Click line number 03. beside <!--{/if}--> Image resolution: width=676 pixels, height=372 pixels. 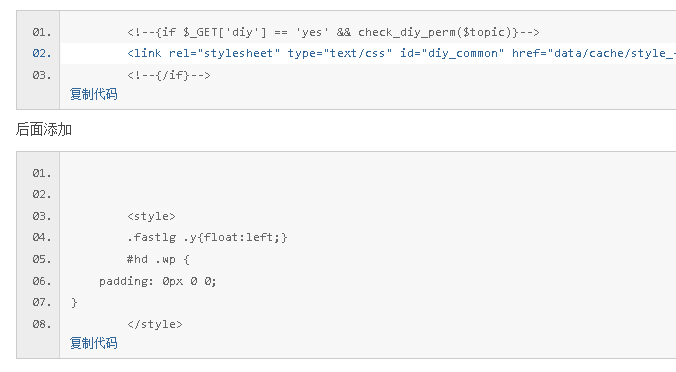click(x=41, y=75)
